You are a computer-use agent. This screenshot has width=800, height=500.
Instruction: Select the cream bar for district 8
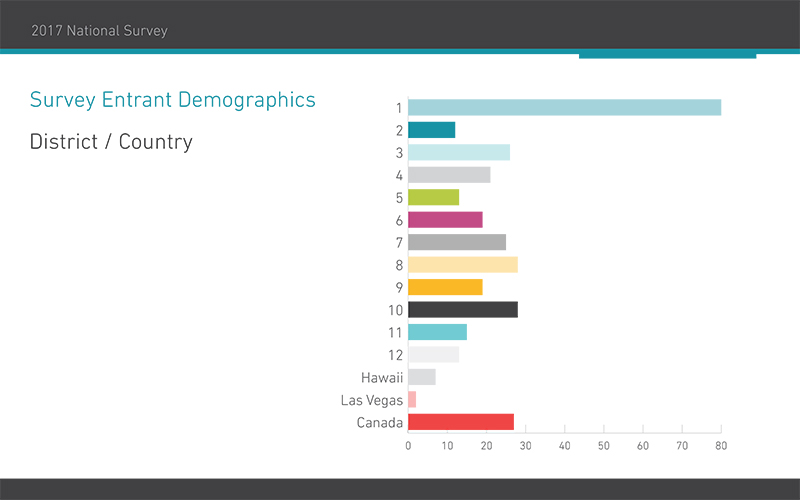tap(462, 265)
